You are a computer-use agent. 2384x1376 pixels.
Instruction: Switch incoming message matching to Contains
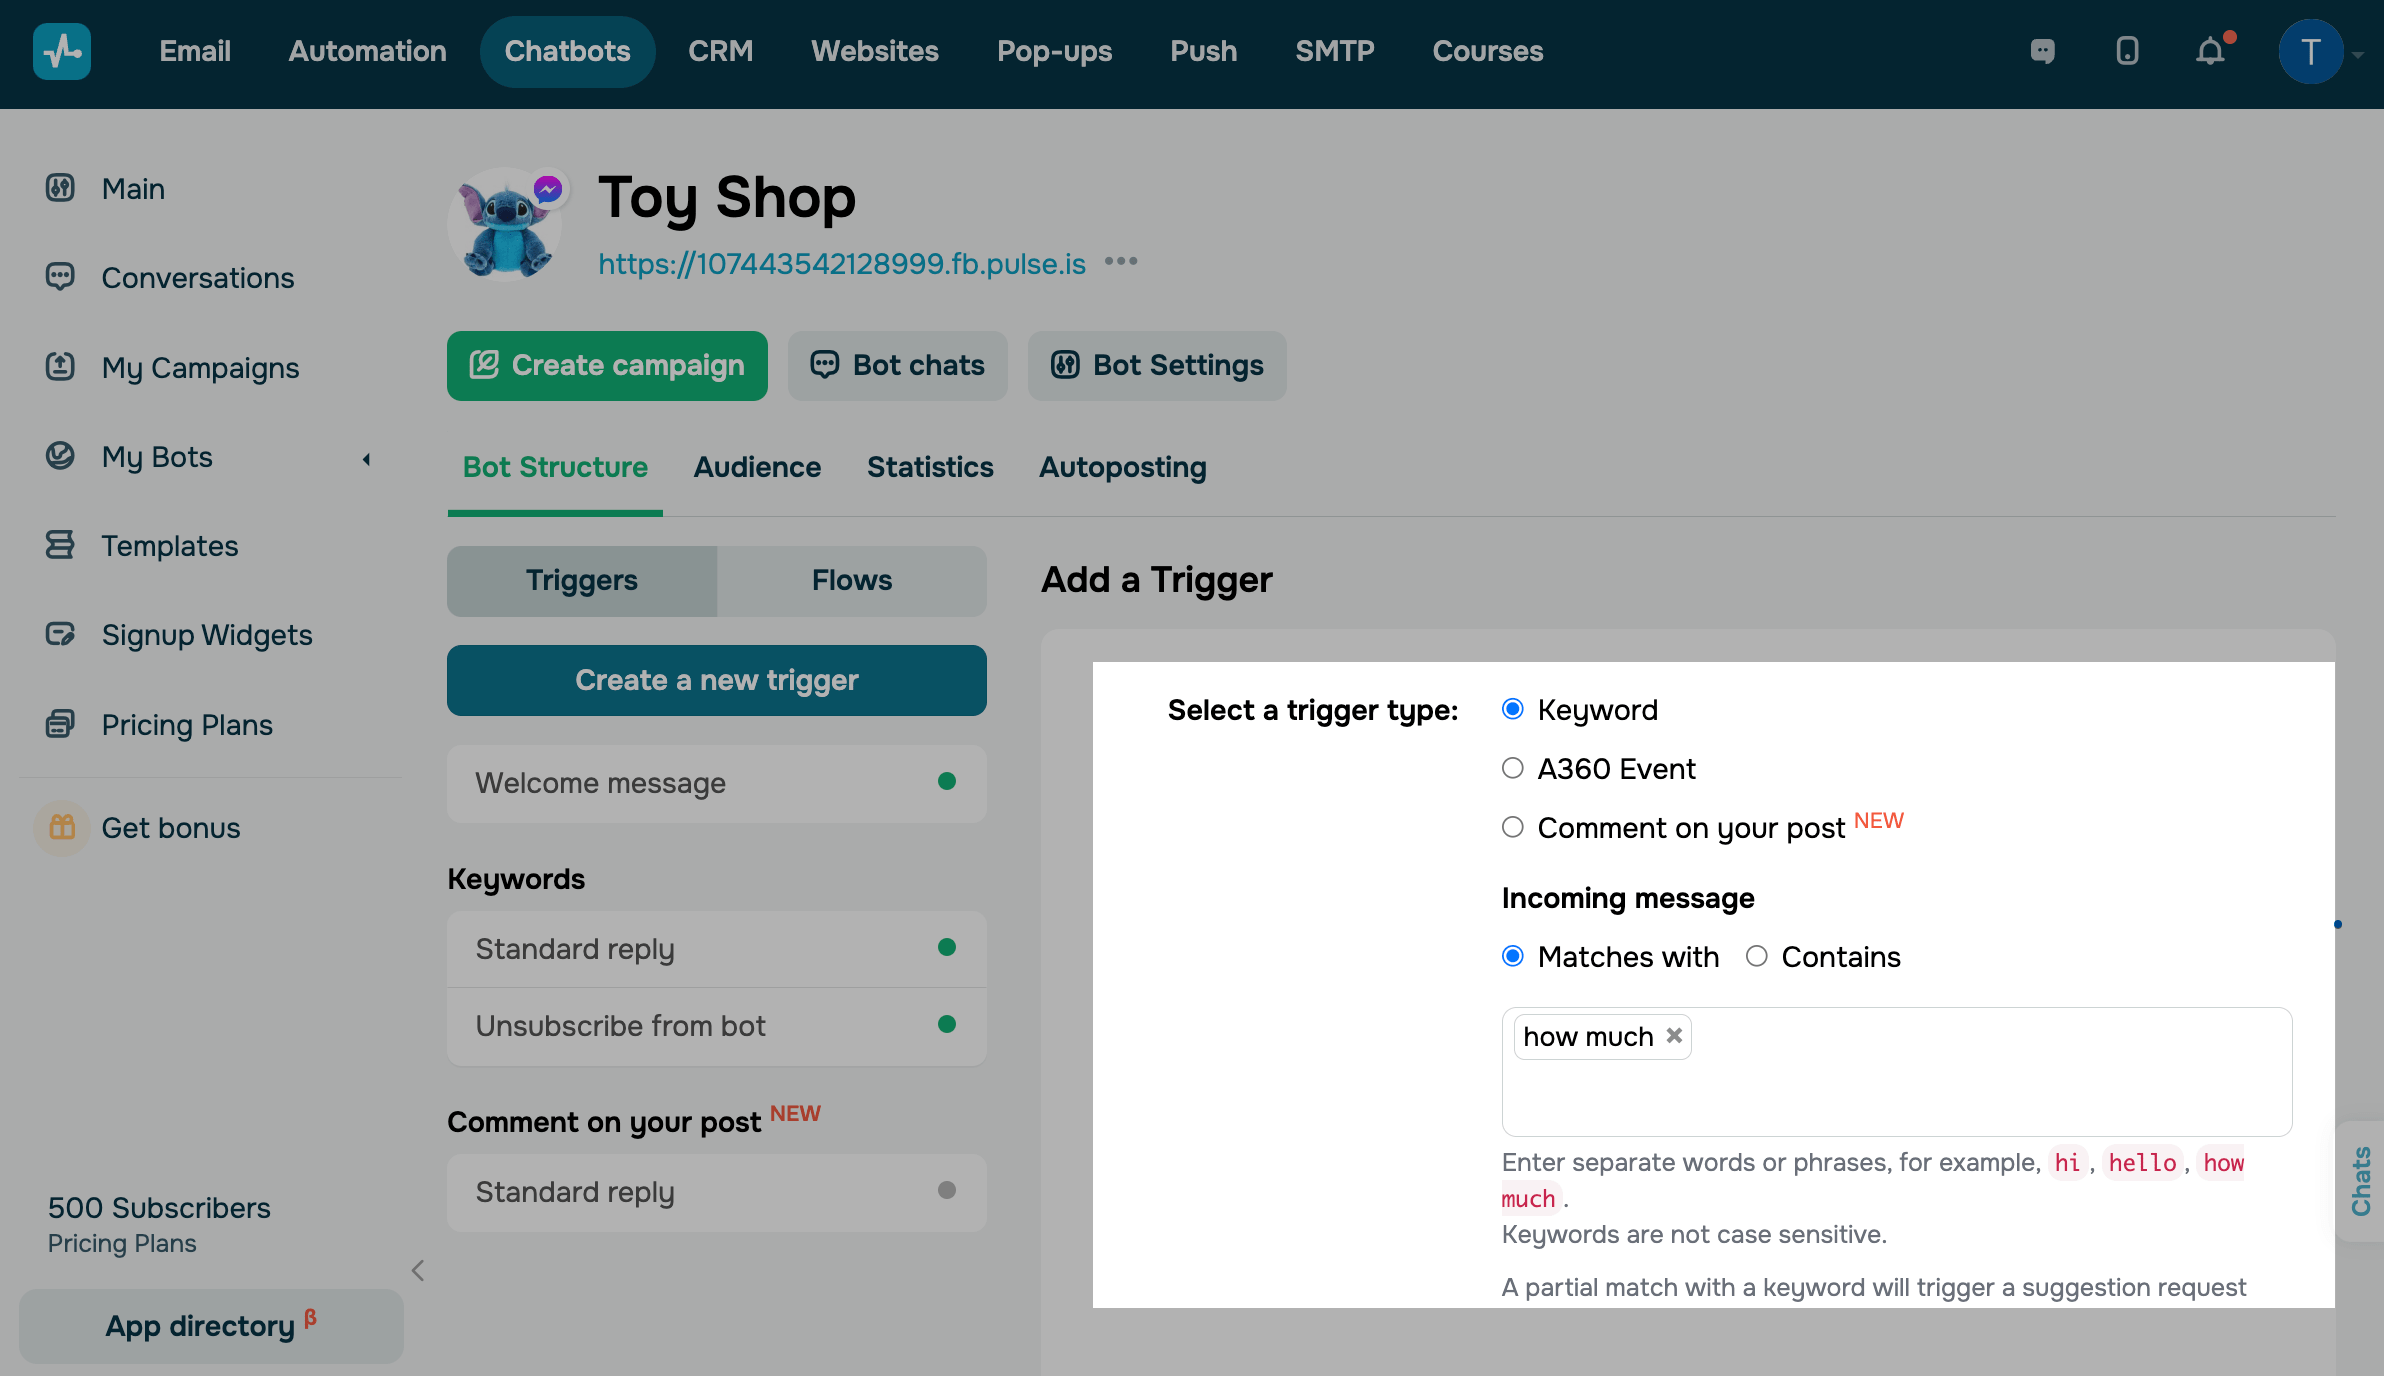(1756, 957)
